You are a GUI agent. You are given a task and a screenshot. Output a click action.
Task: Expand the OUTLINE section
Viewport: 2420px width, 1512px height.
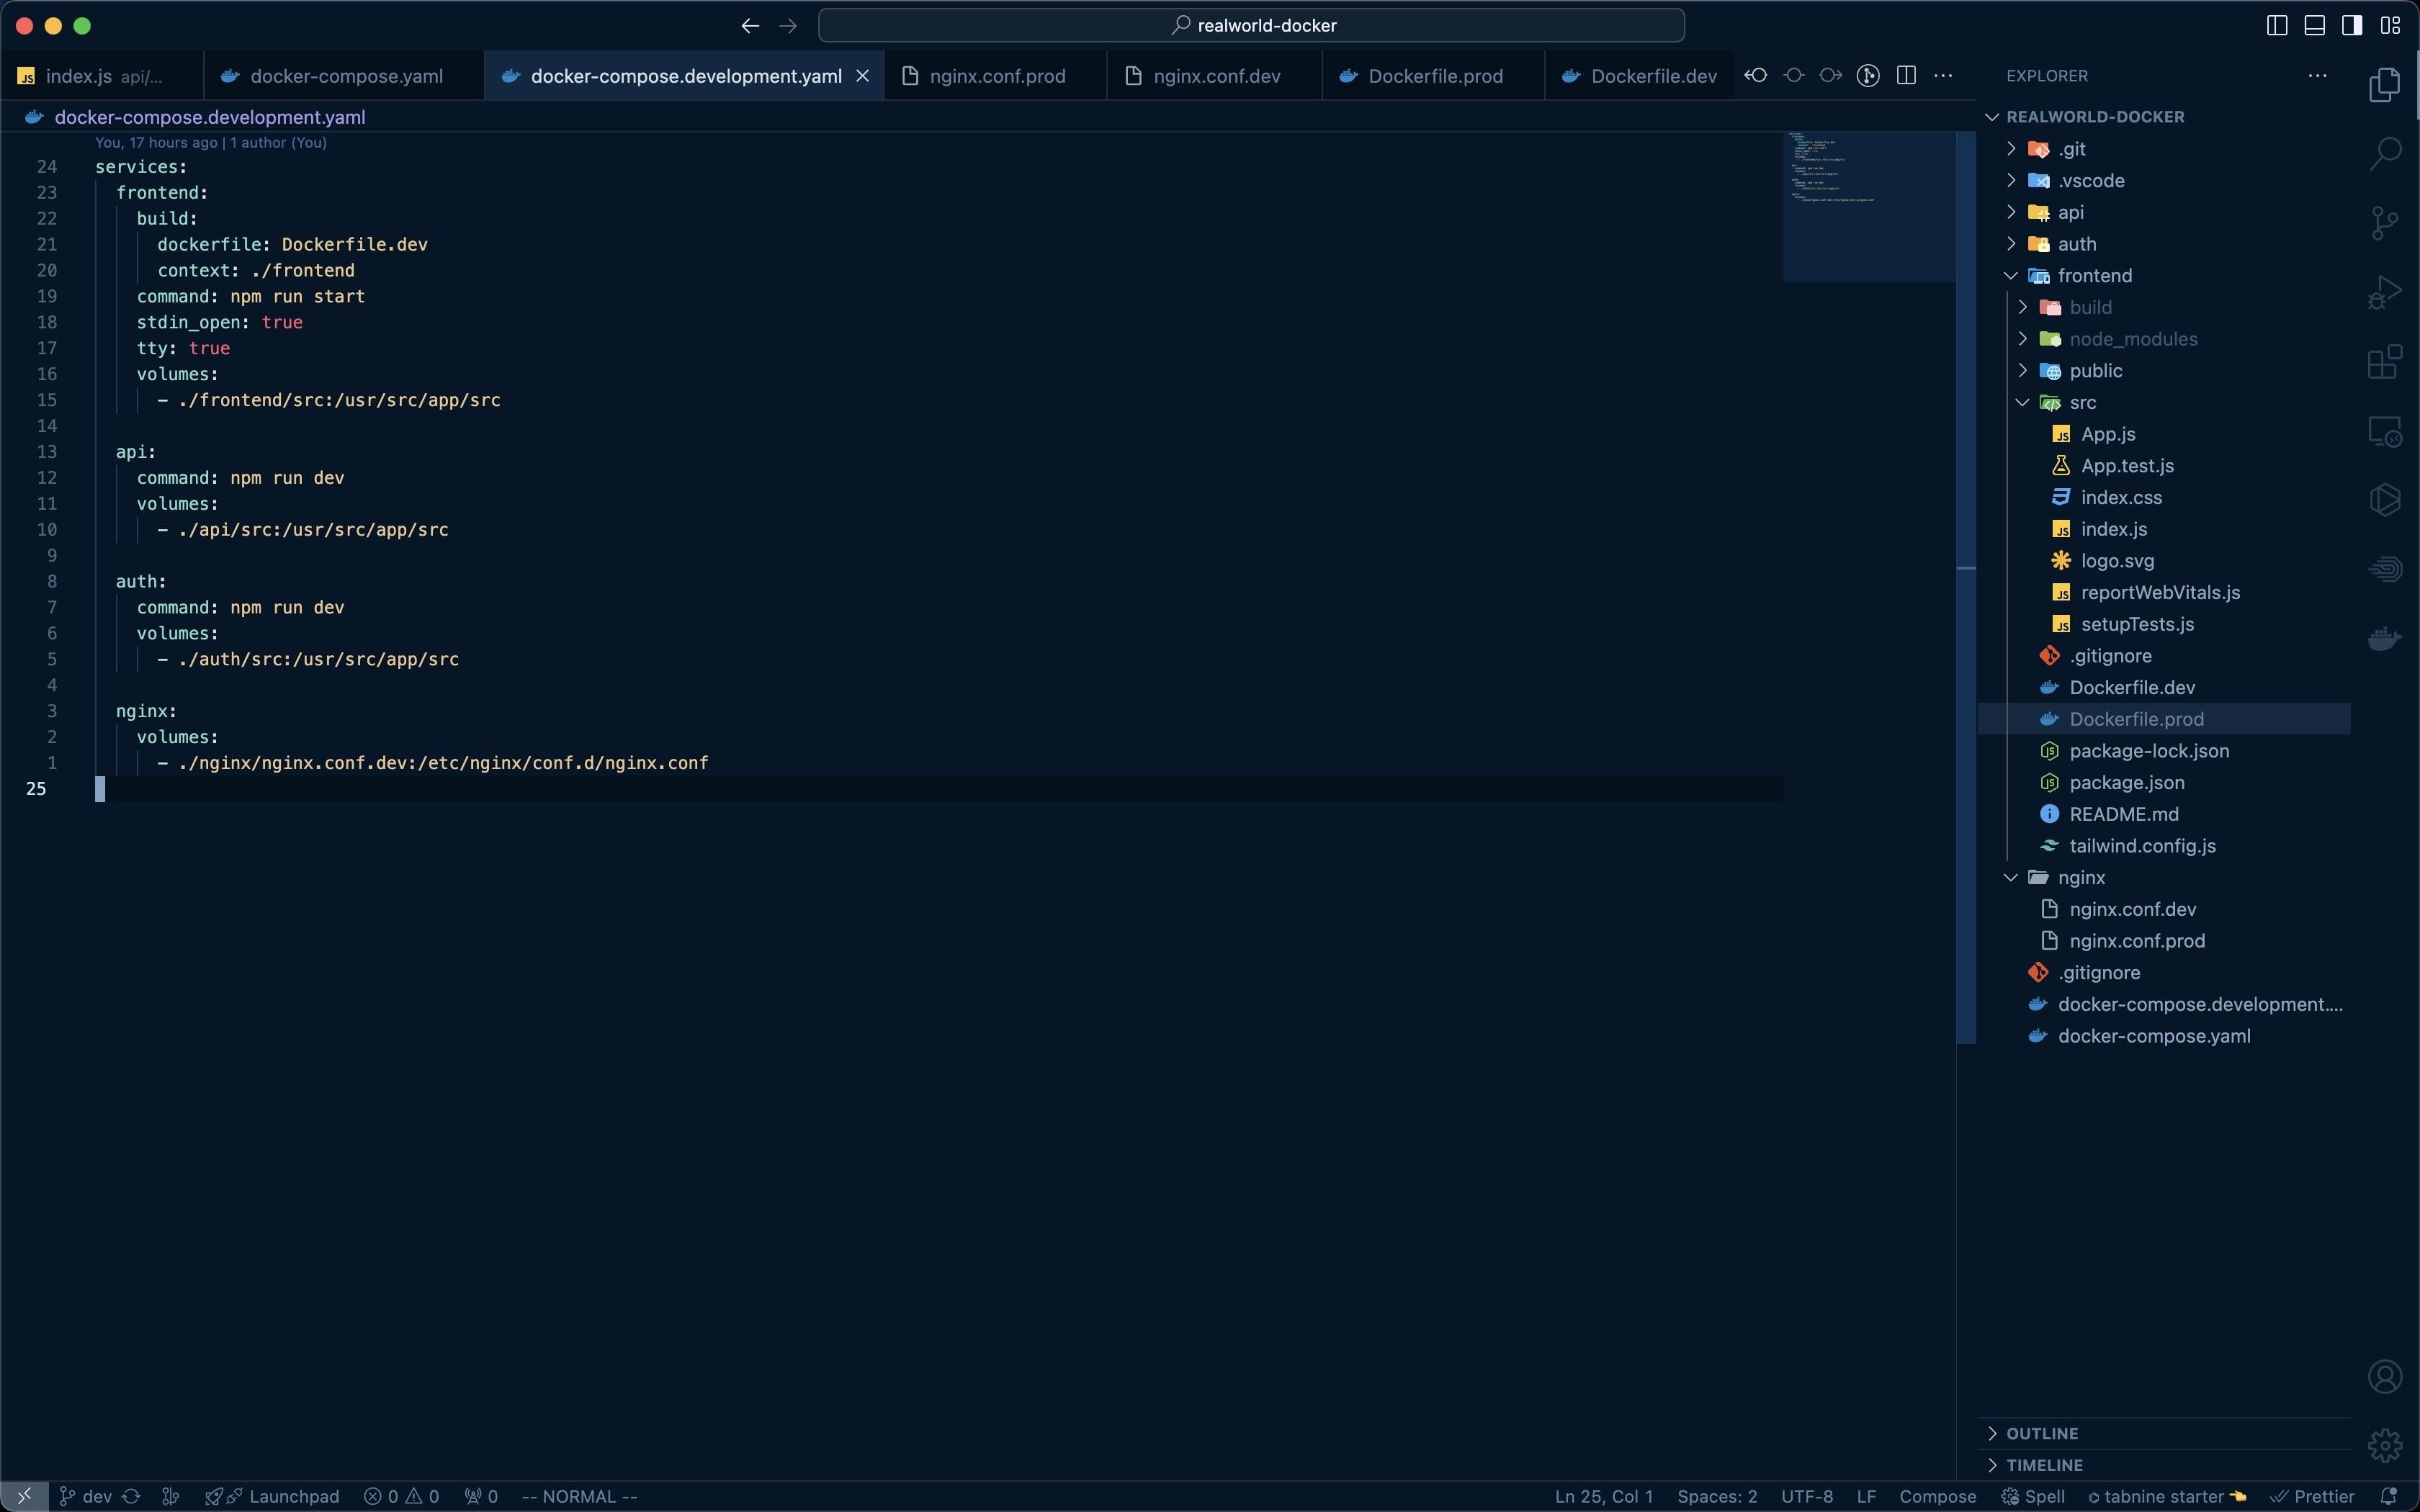click(2165, 1433)
